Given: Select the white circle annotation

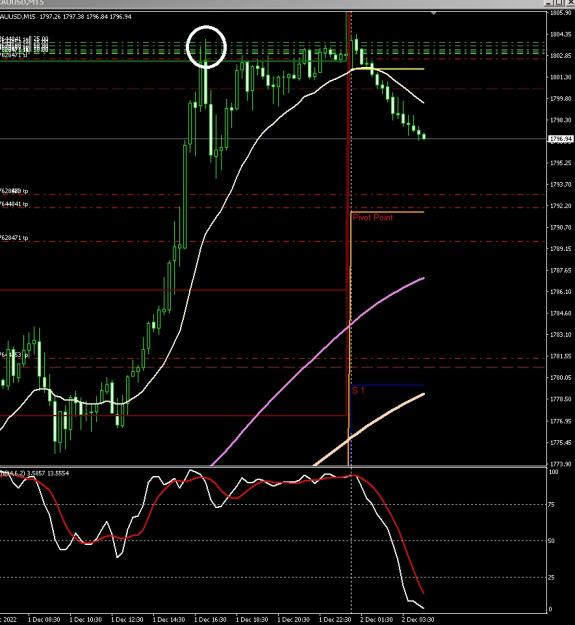Looking at the screenshot, I should tap(206, 47).
